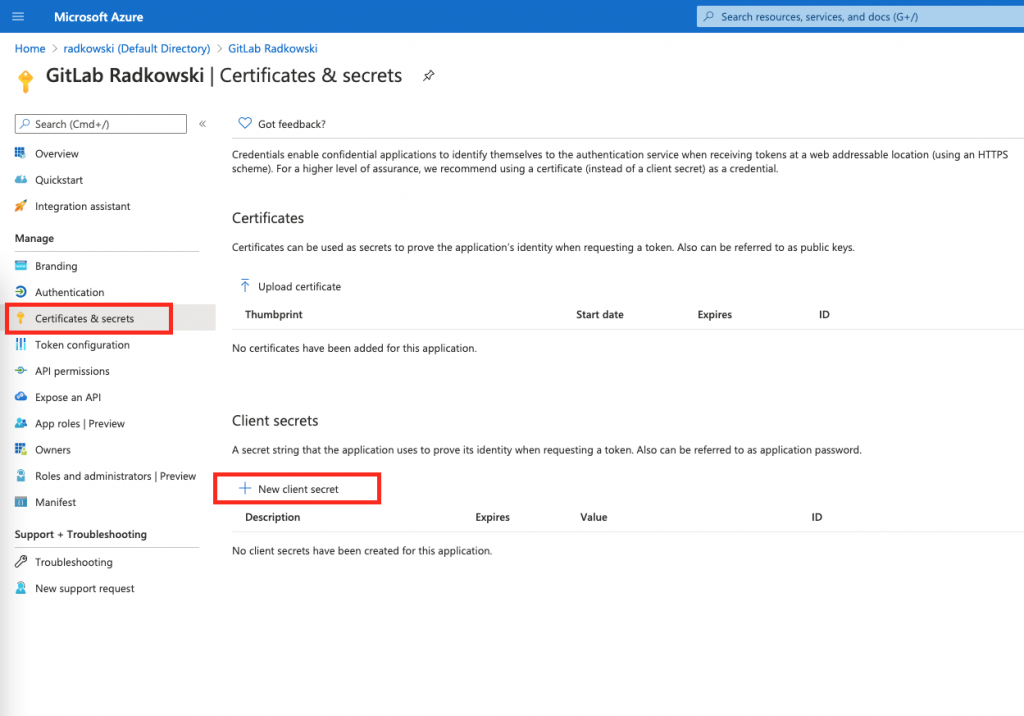Open the hamburger portal menu

[x=18, y=16]
